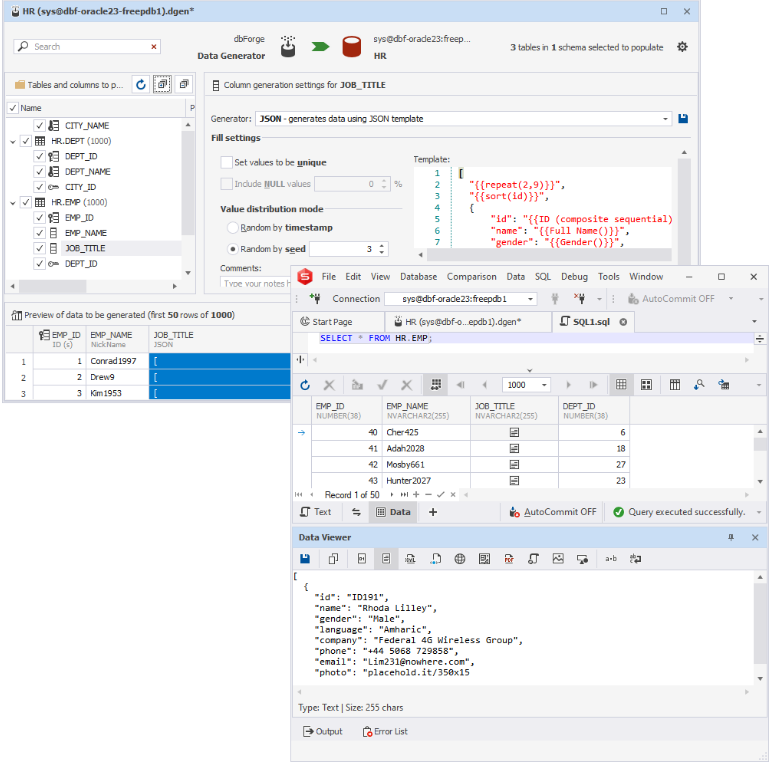Image resolution: width=773 pixels, height=768 pixels.
Task: Click the find/search icon in results toolbar
Action: click(699, 385)
